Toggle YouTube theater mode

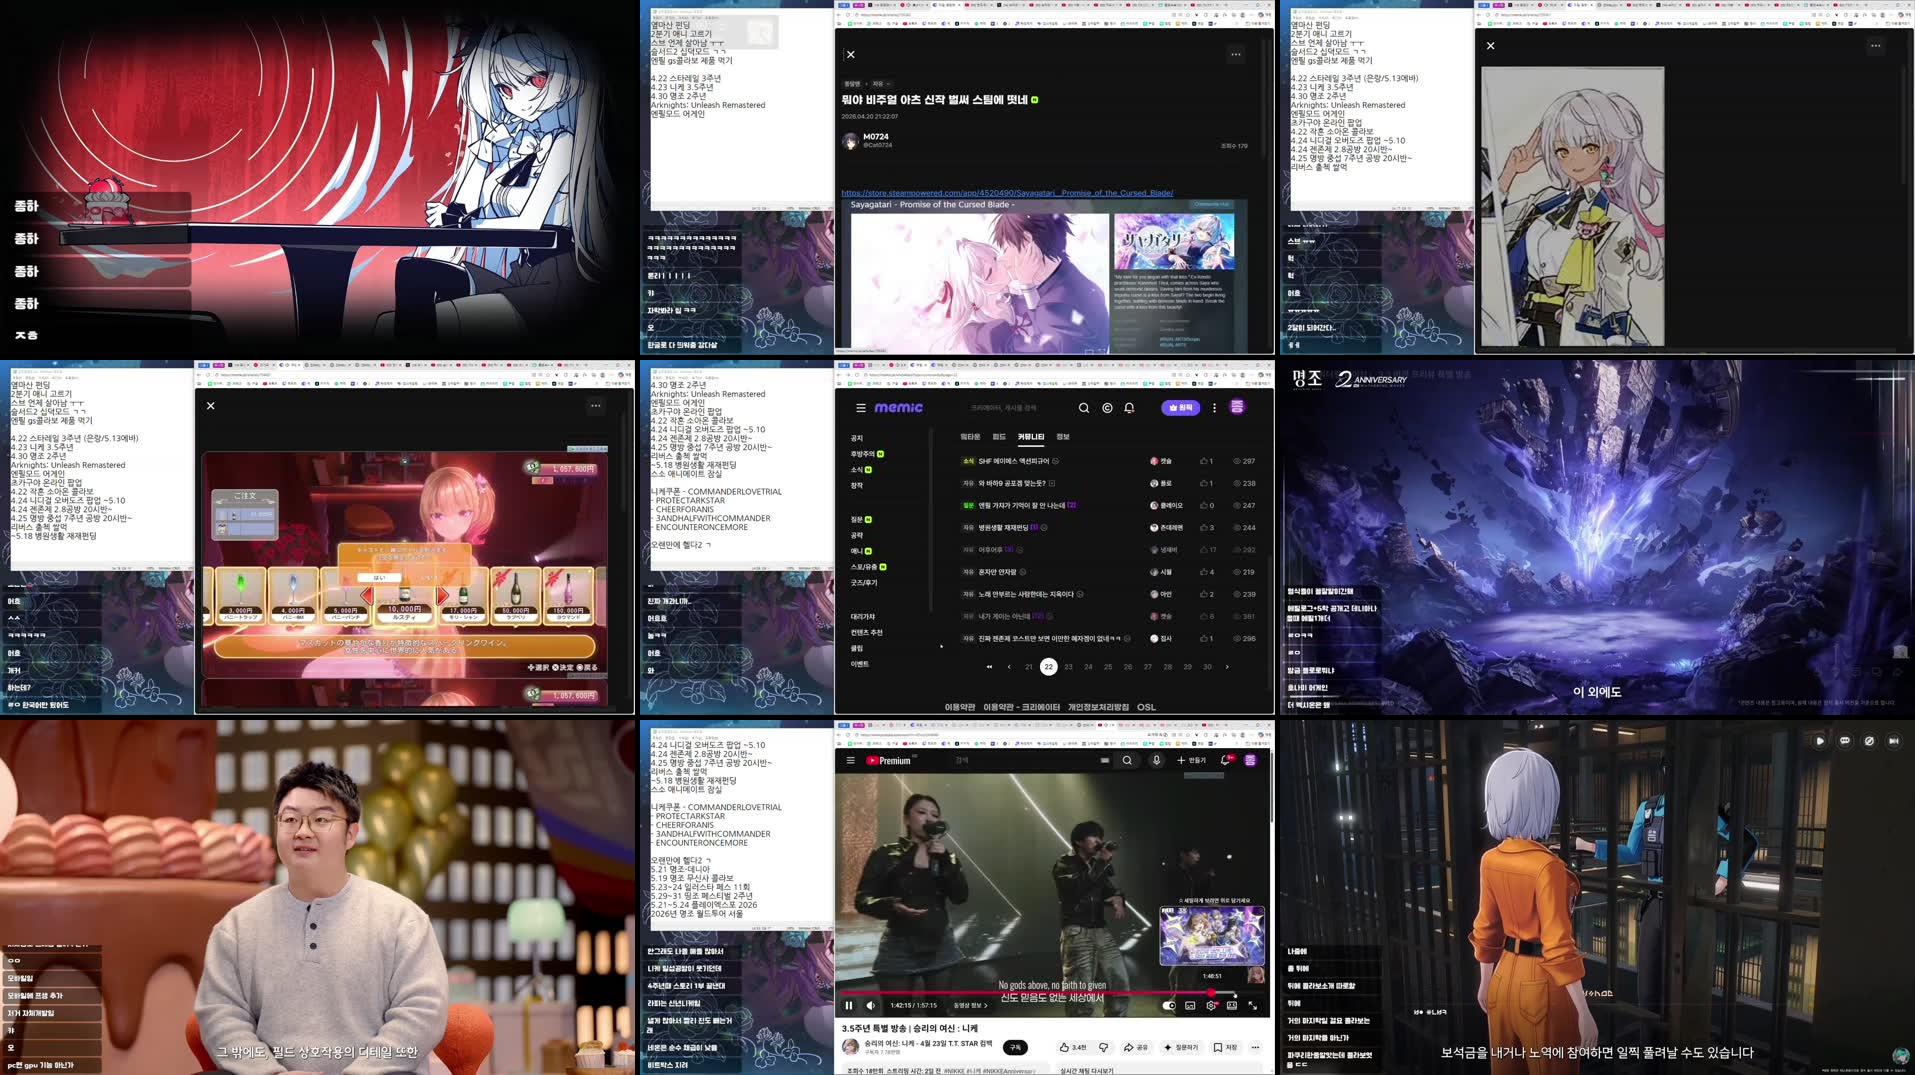click(1232, 1006)
